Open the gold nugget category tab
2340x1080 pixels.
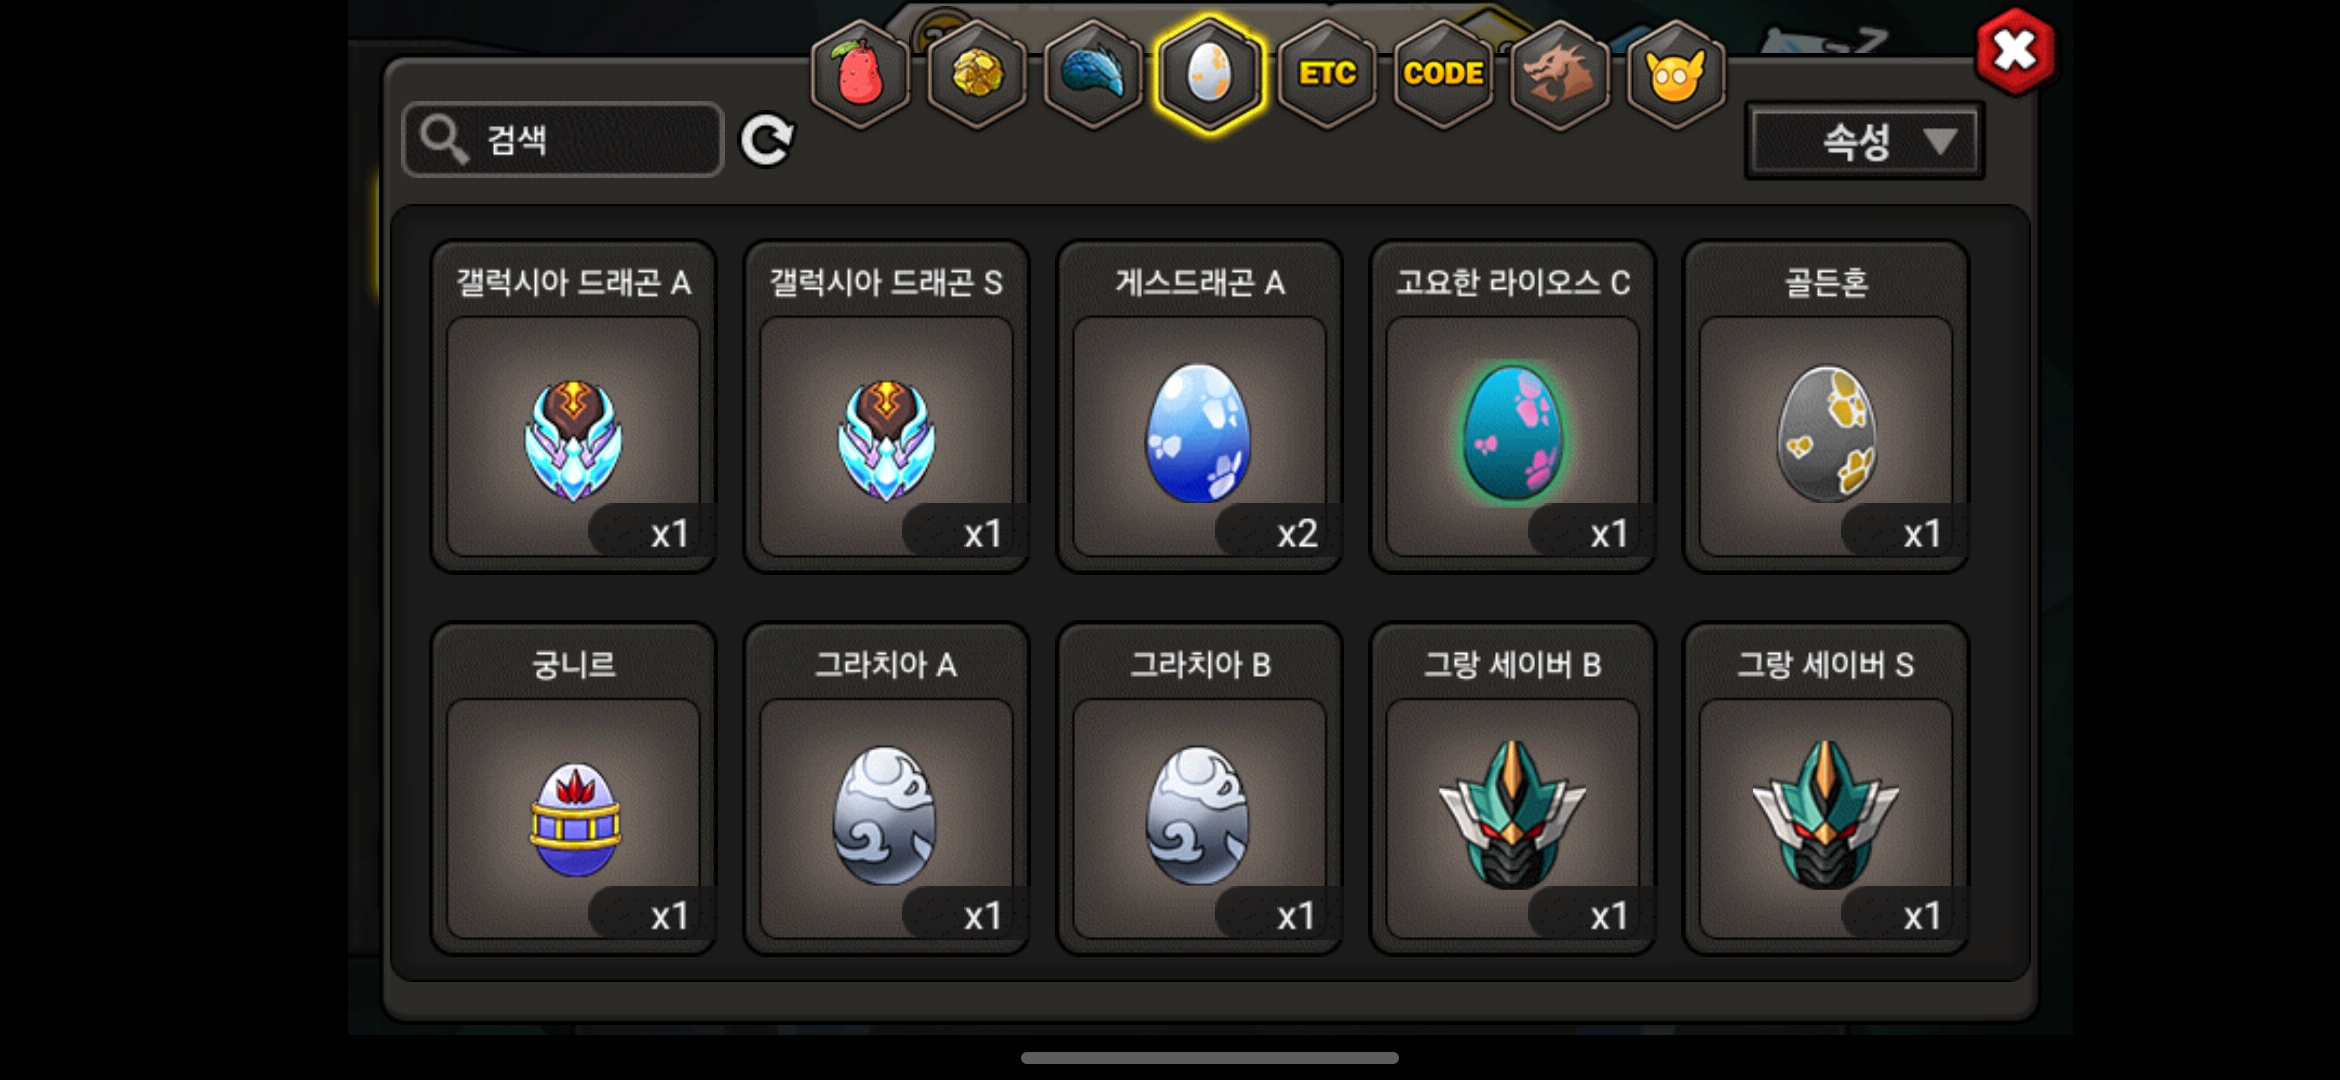(x=977, y=74)
